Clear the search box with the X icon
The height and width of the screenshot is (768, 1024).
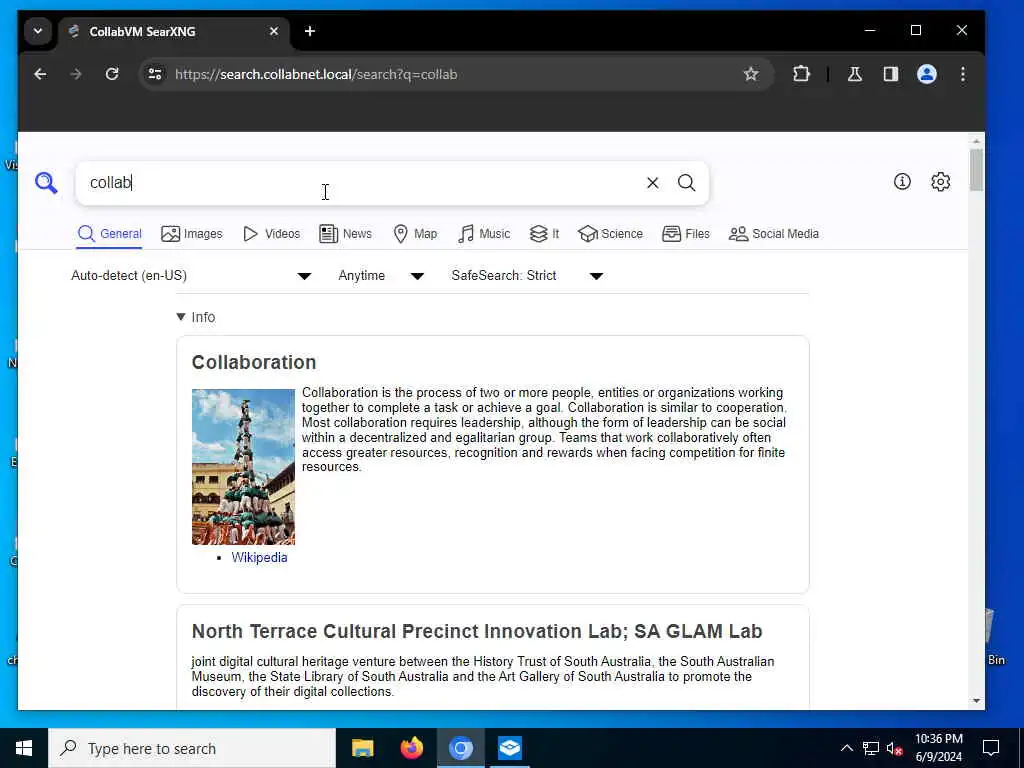coord(652,183)
